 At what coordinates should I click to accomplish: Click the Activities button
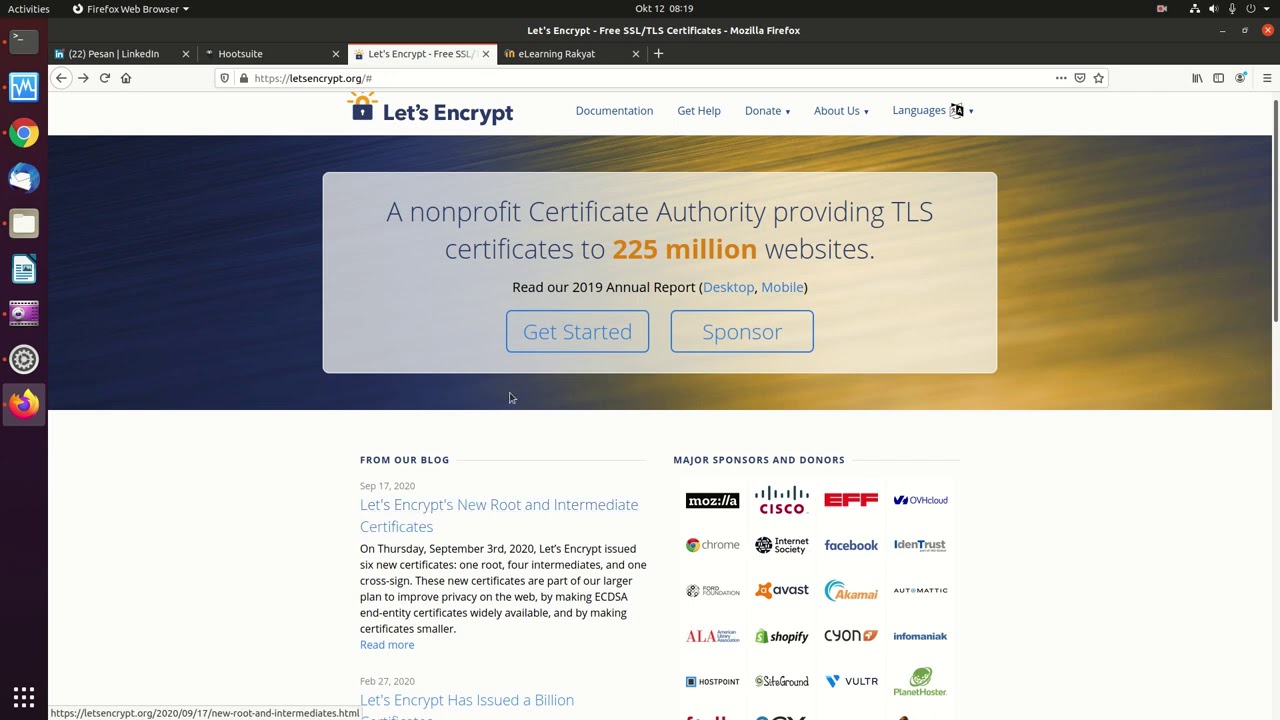(x=28, y=9)
